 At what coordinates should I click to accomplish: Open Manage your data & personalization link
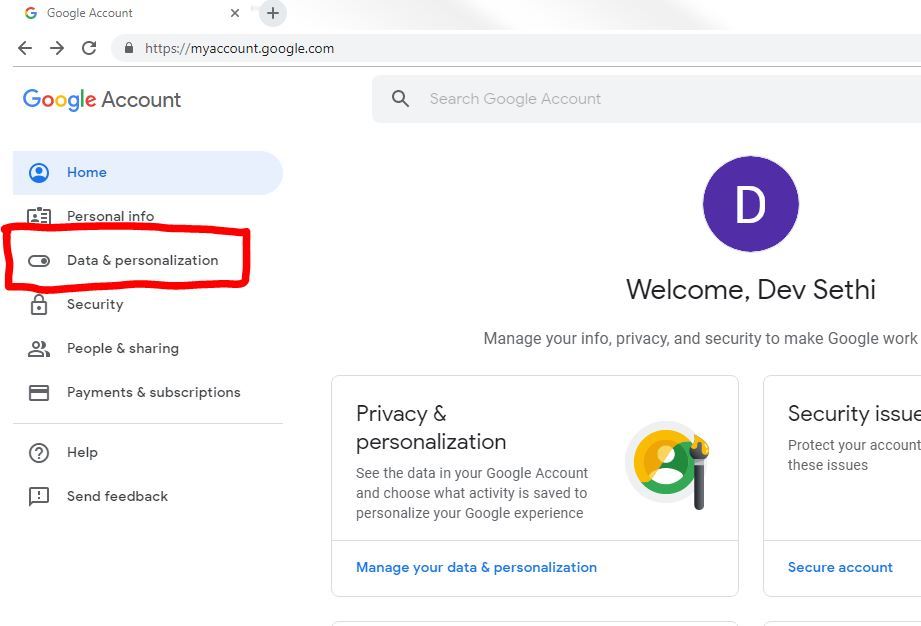tap(476, 567)
